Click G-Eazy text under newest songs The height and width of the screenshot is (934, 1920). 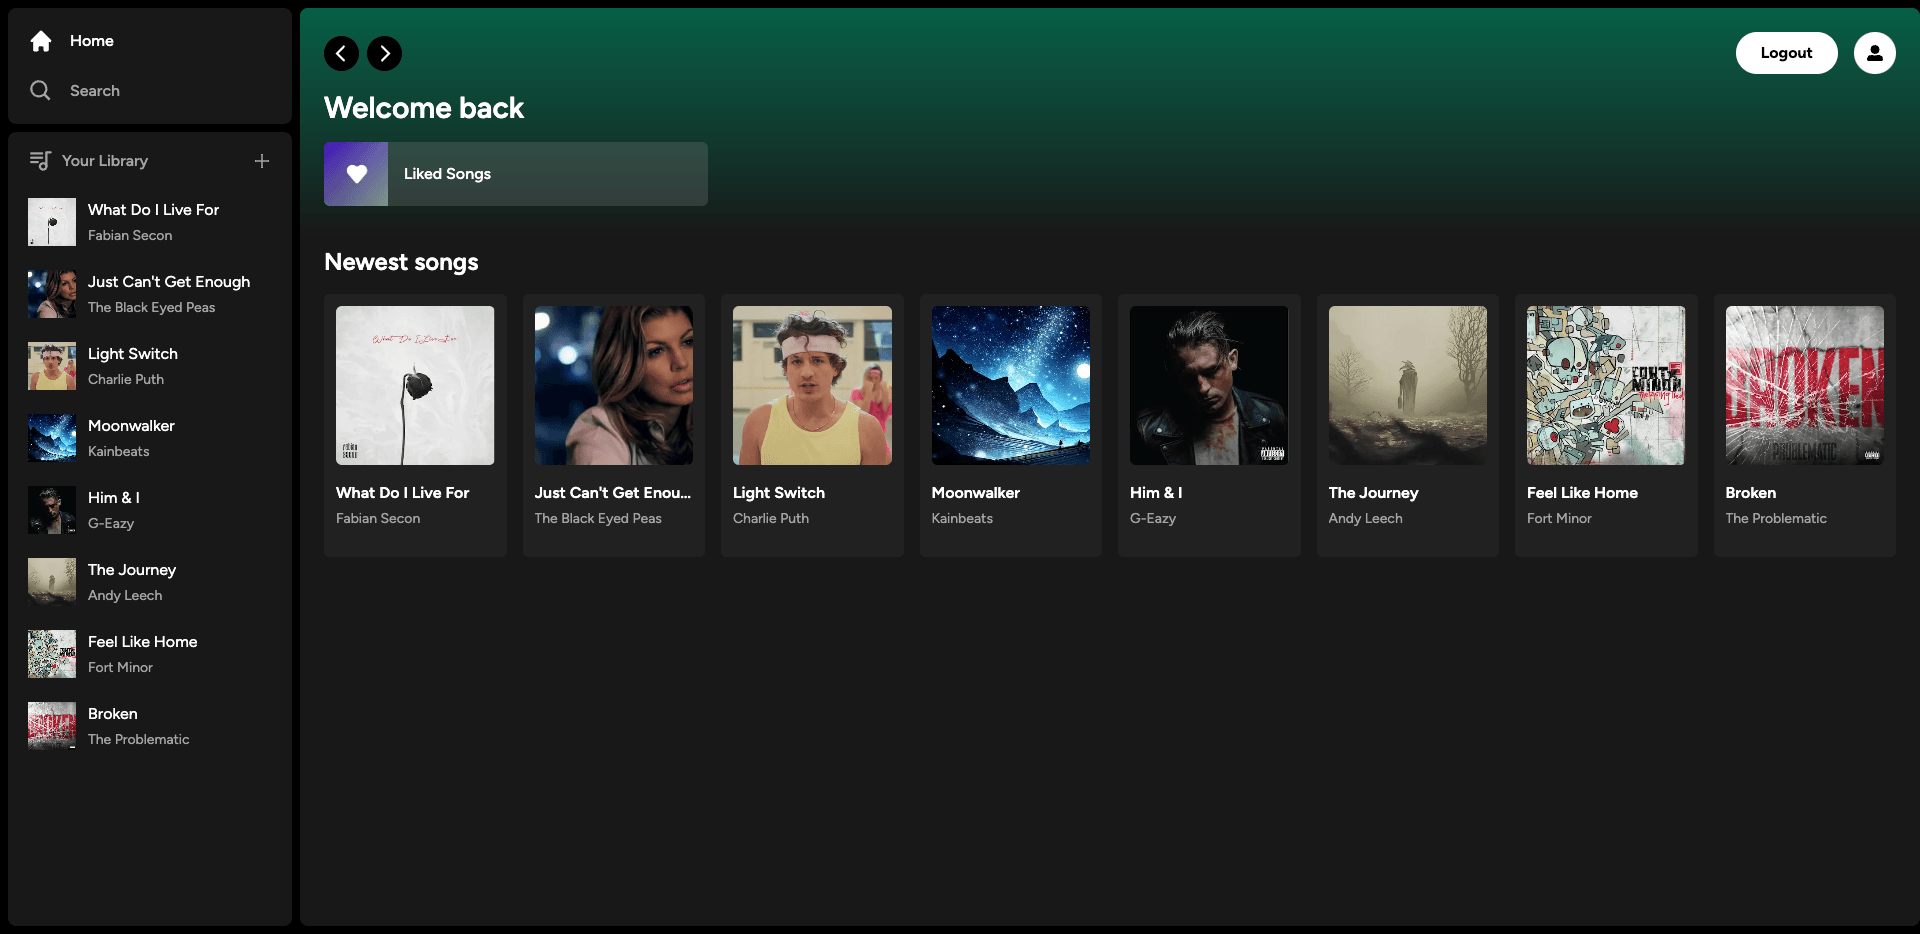[x=1153, y=518]
